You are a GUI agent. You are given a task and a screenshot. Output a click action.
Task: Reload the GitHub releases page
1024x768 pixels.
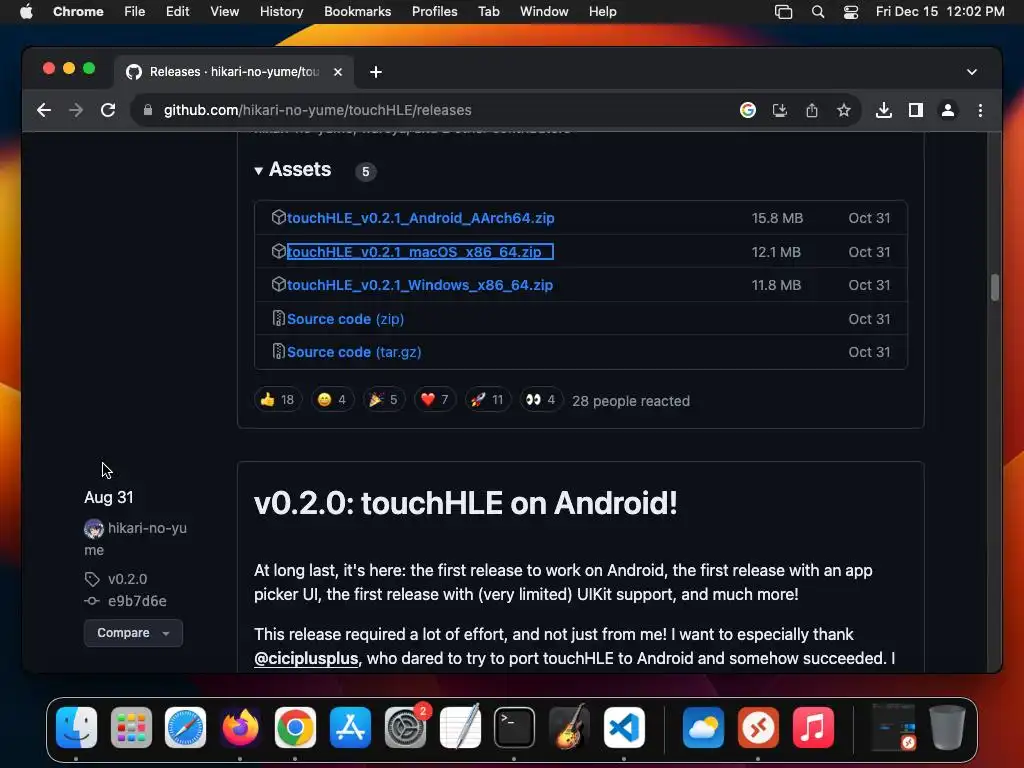[108, 110]
